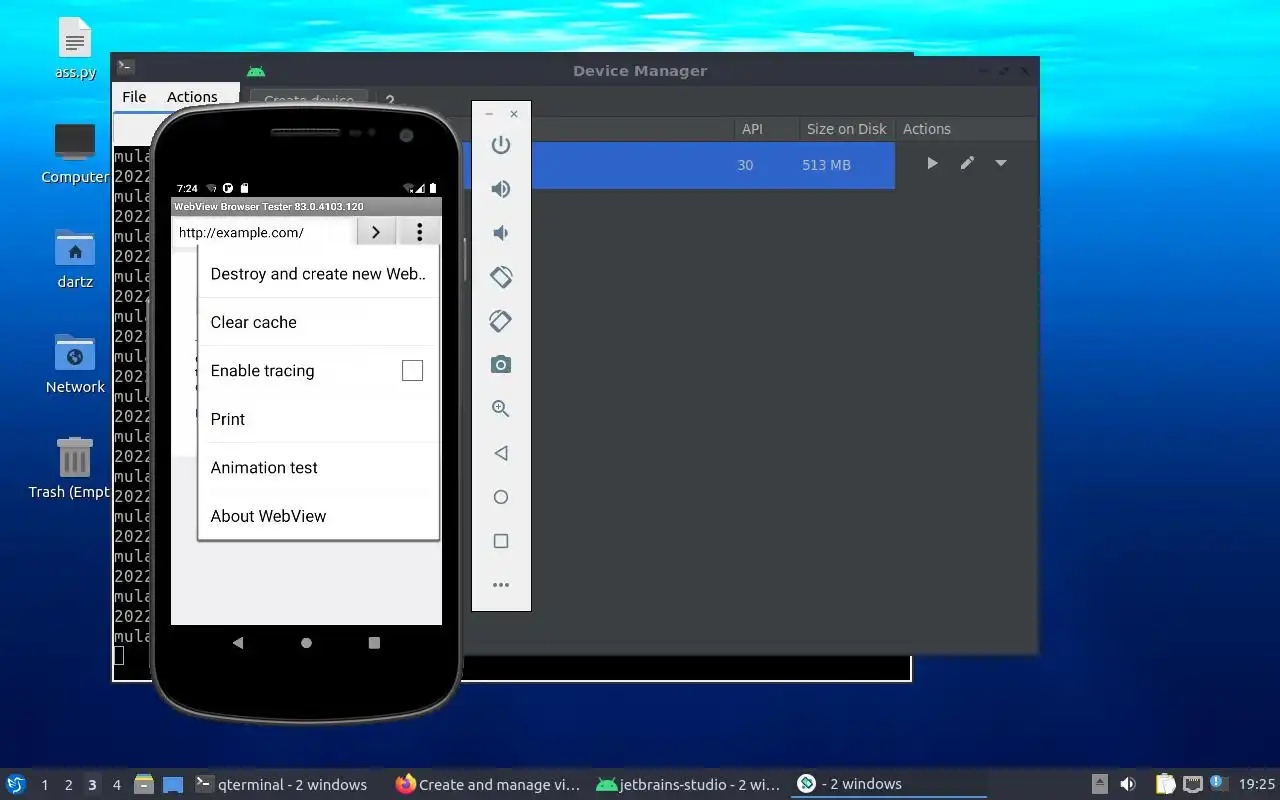Sort devices by API column header
1280x800 pixels.
tap(752, 129)
